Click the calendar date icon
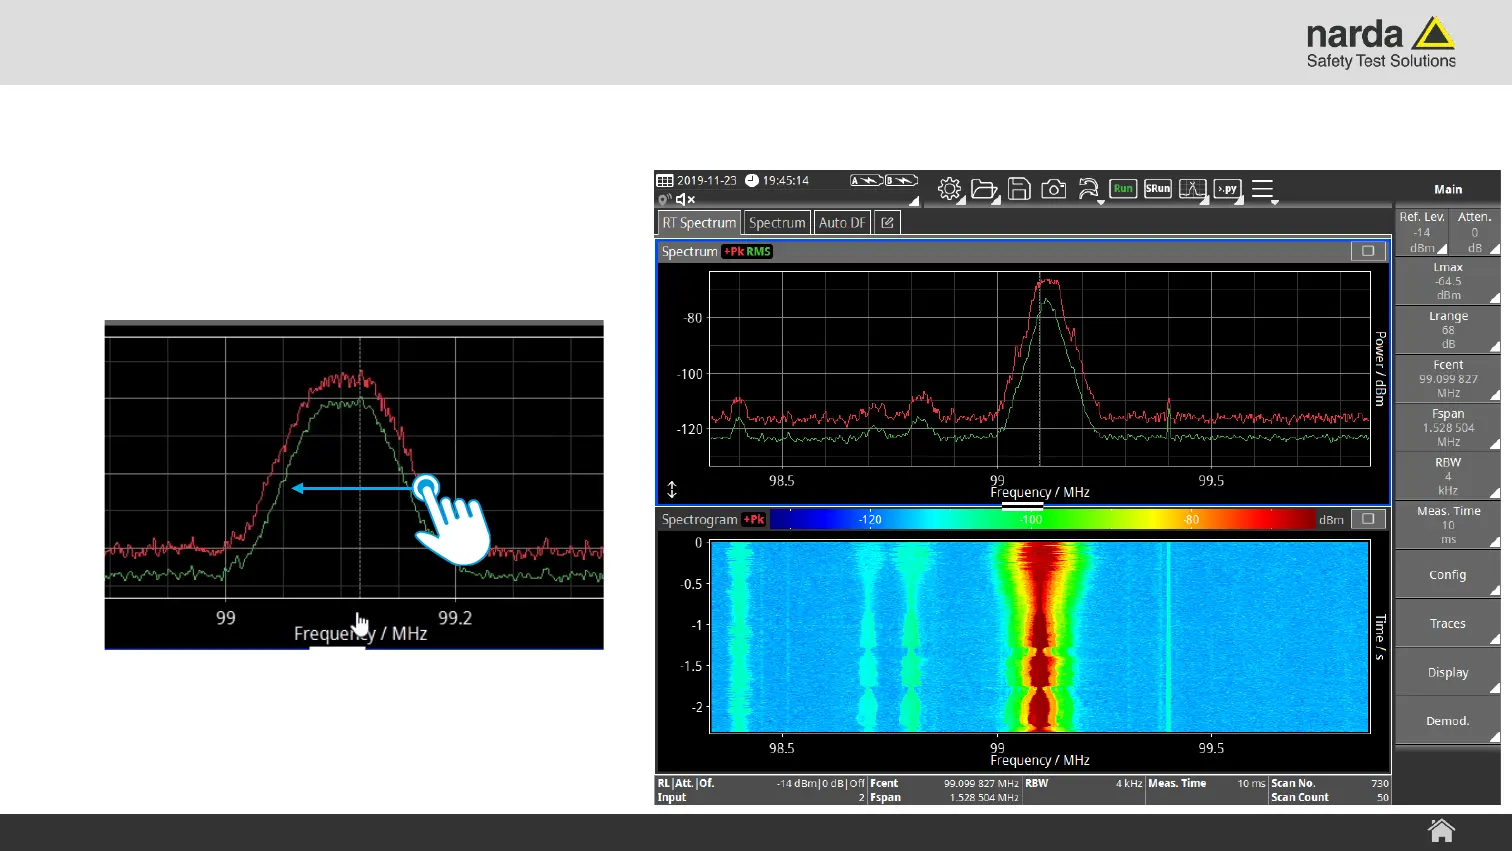This screenshot has height=851, width=1512. [665, 181]
